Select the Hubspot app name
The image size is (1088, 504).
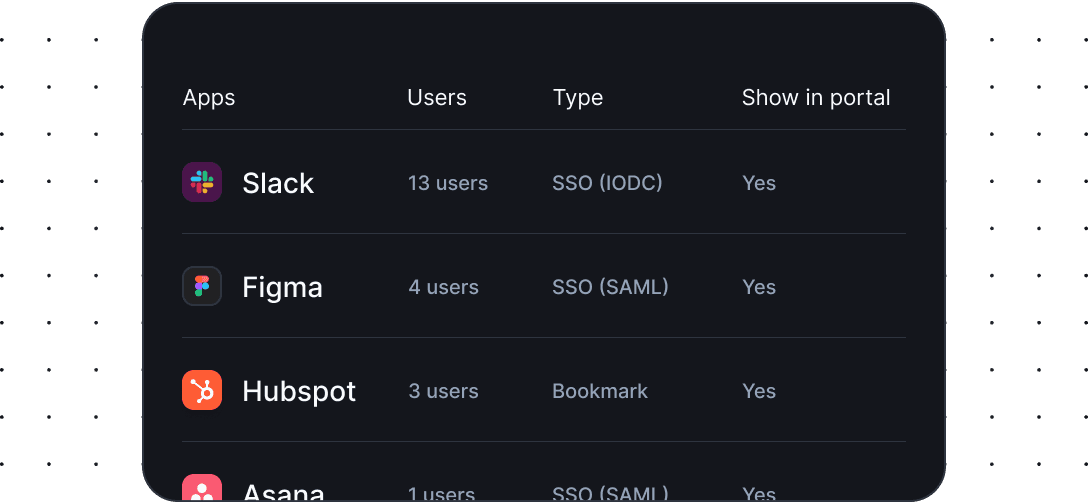coord(299,391)
